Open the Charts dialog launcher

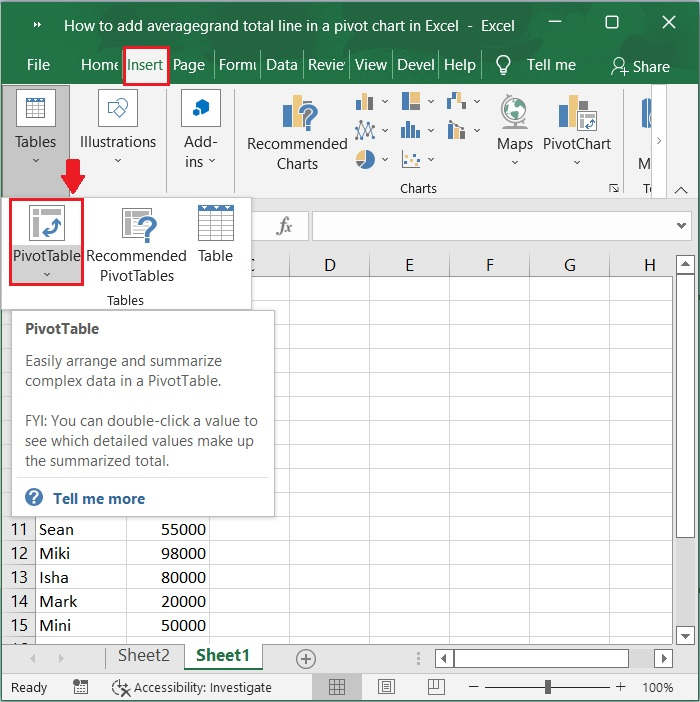(614, 188)
